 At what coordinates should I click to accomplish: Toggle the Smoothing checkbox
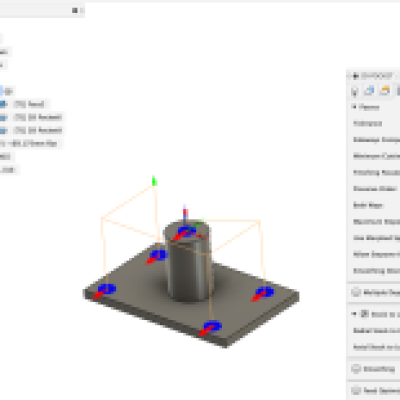[x=356, y=369]
